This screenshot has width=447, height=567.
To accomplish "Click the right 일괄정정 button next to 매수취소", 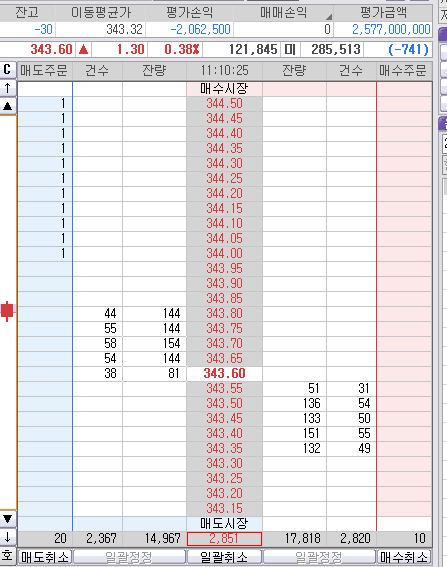I will pyautogui.click(x=319, y=557).
